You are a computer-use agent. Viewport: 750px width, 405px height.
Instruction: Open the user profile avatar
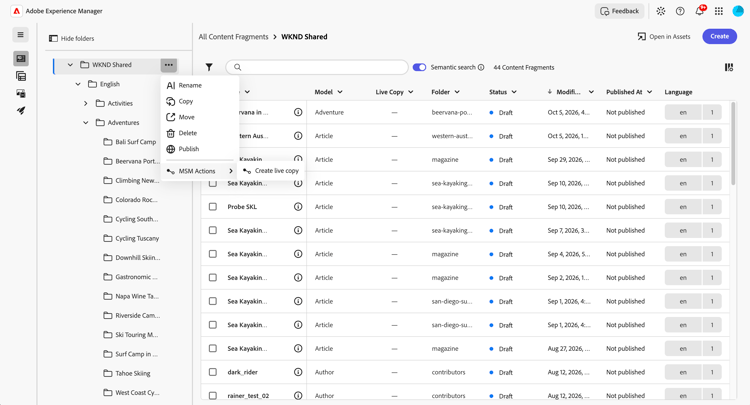(x=738, y=11)
